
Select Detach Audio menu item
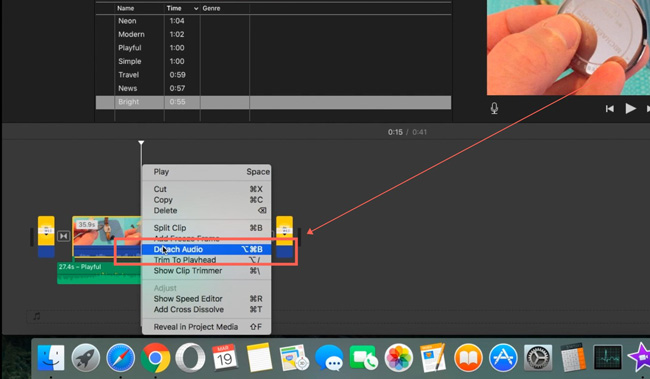[x=206, y=249]
